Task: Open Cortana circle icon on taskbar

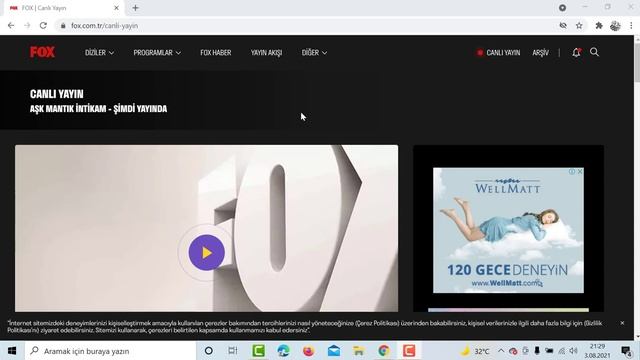Action: click(x=209, y=351)
